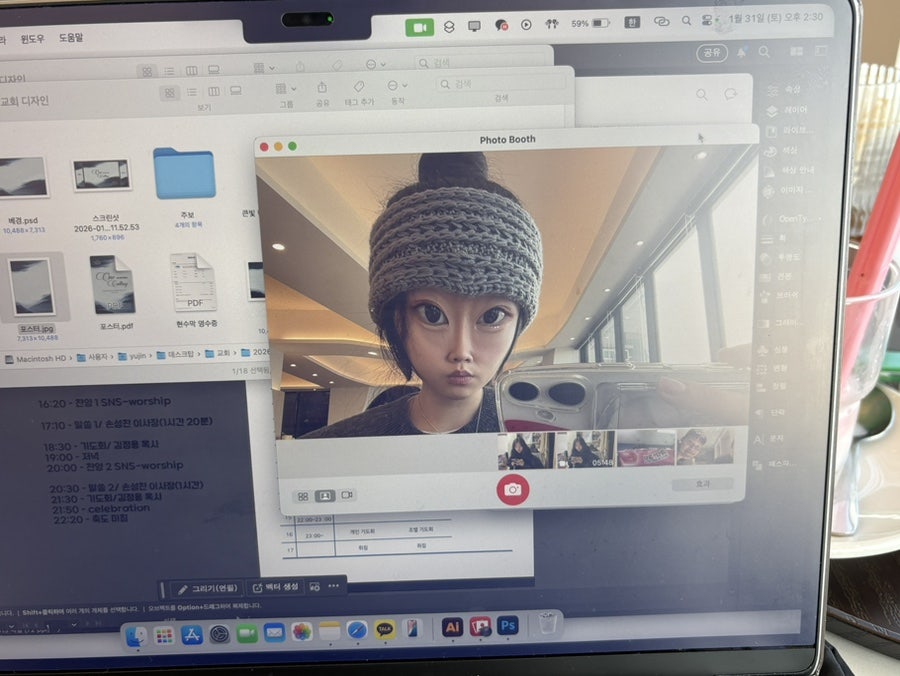
Task: Open Notes from the Dock
Action: (x=329, y=631)
